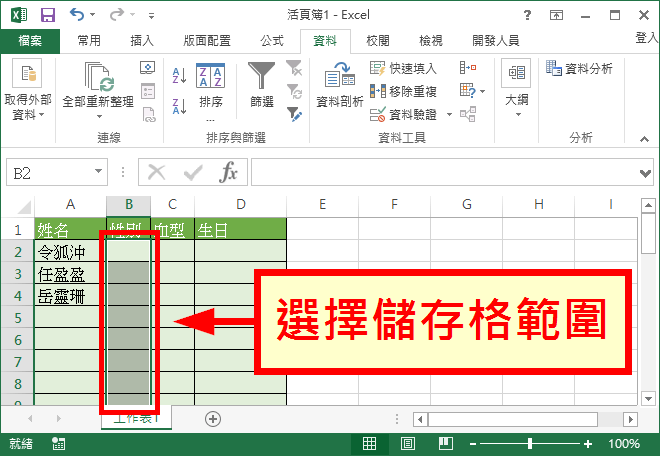The image size is (660, 456).
Task: Click the zoom slider handle
Action: [530, 443]
